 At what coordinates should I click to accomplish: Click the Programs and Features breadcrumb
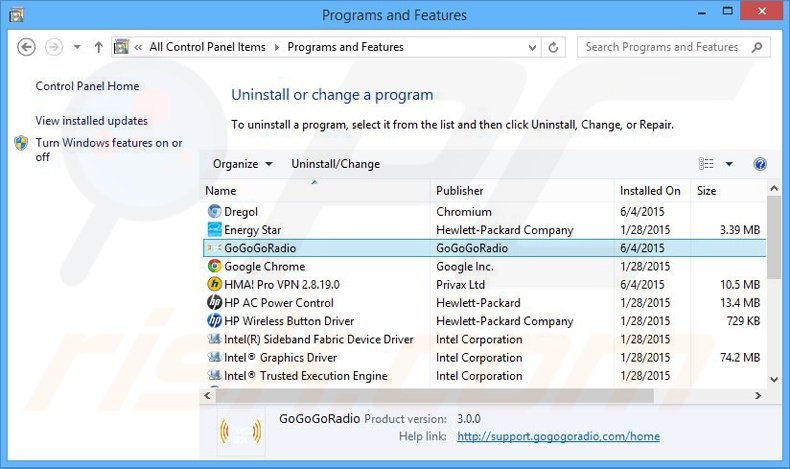pyautogui.click(x=345, y=47)
